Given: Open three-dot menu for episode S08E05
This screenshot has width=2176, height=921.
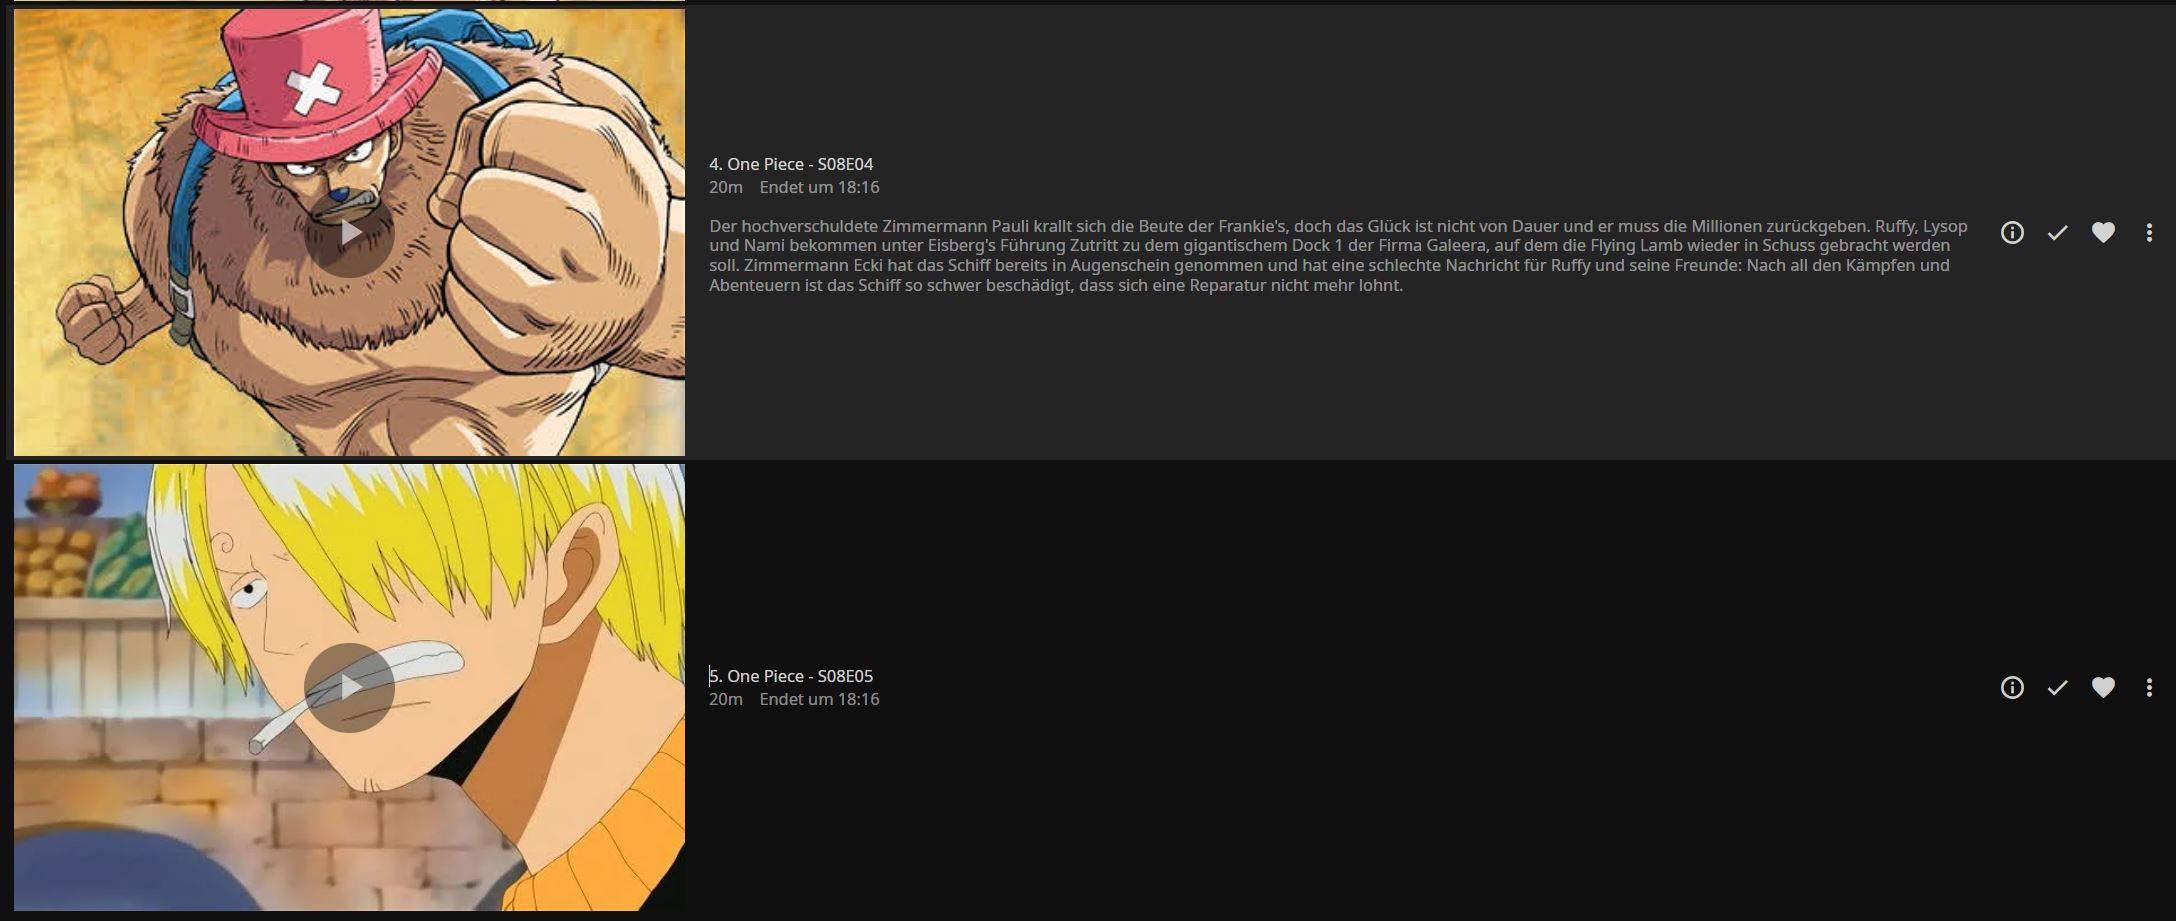Looking at the screenshot, I should point(2149,687).
